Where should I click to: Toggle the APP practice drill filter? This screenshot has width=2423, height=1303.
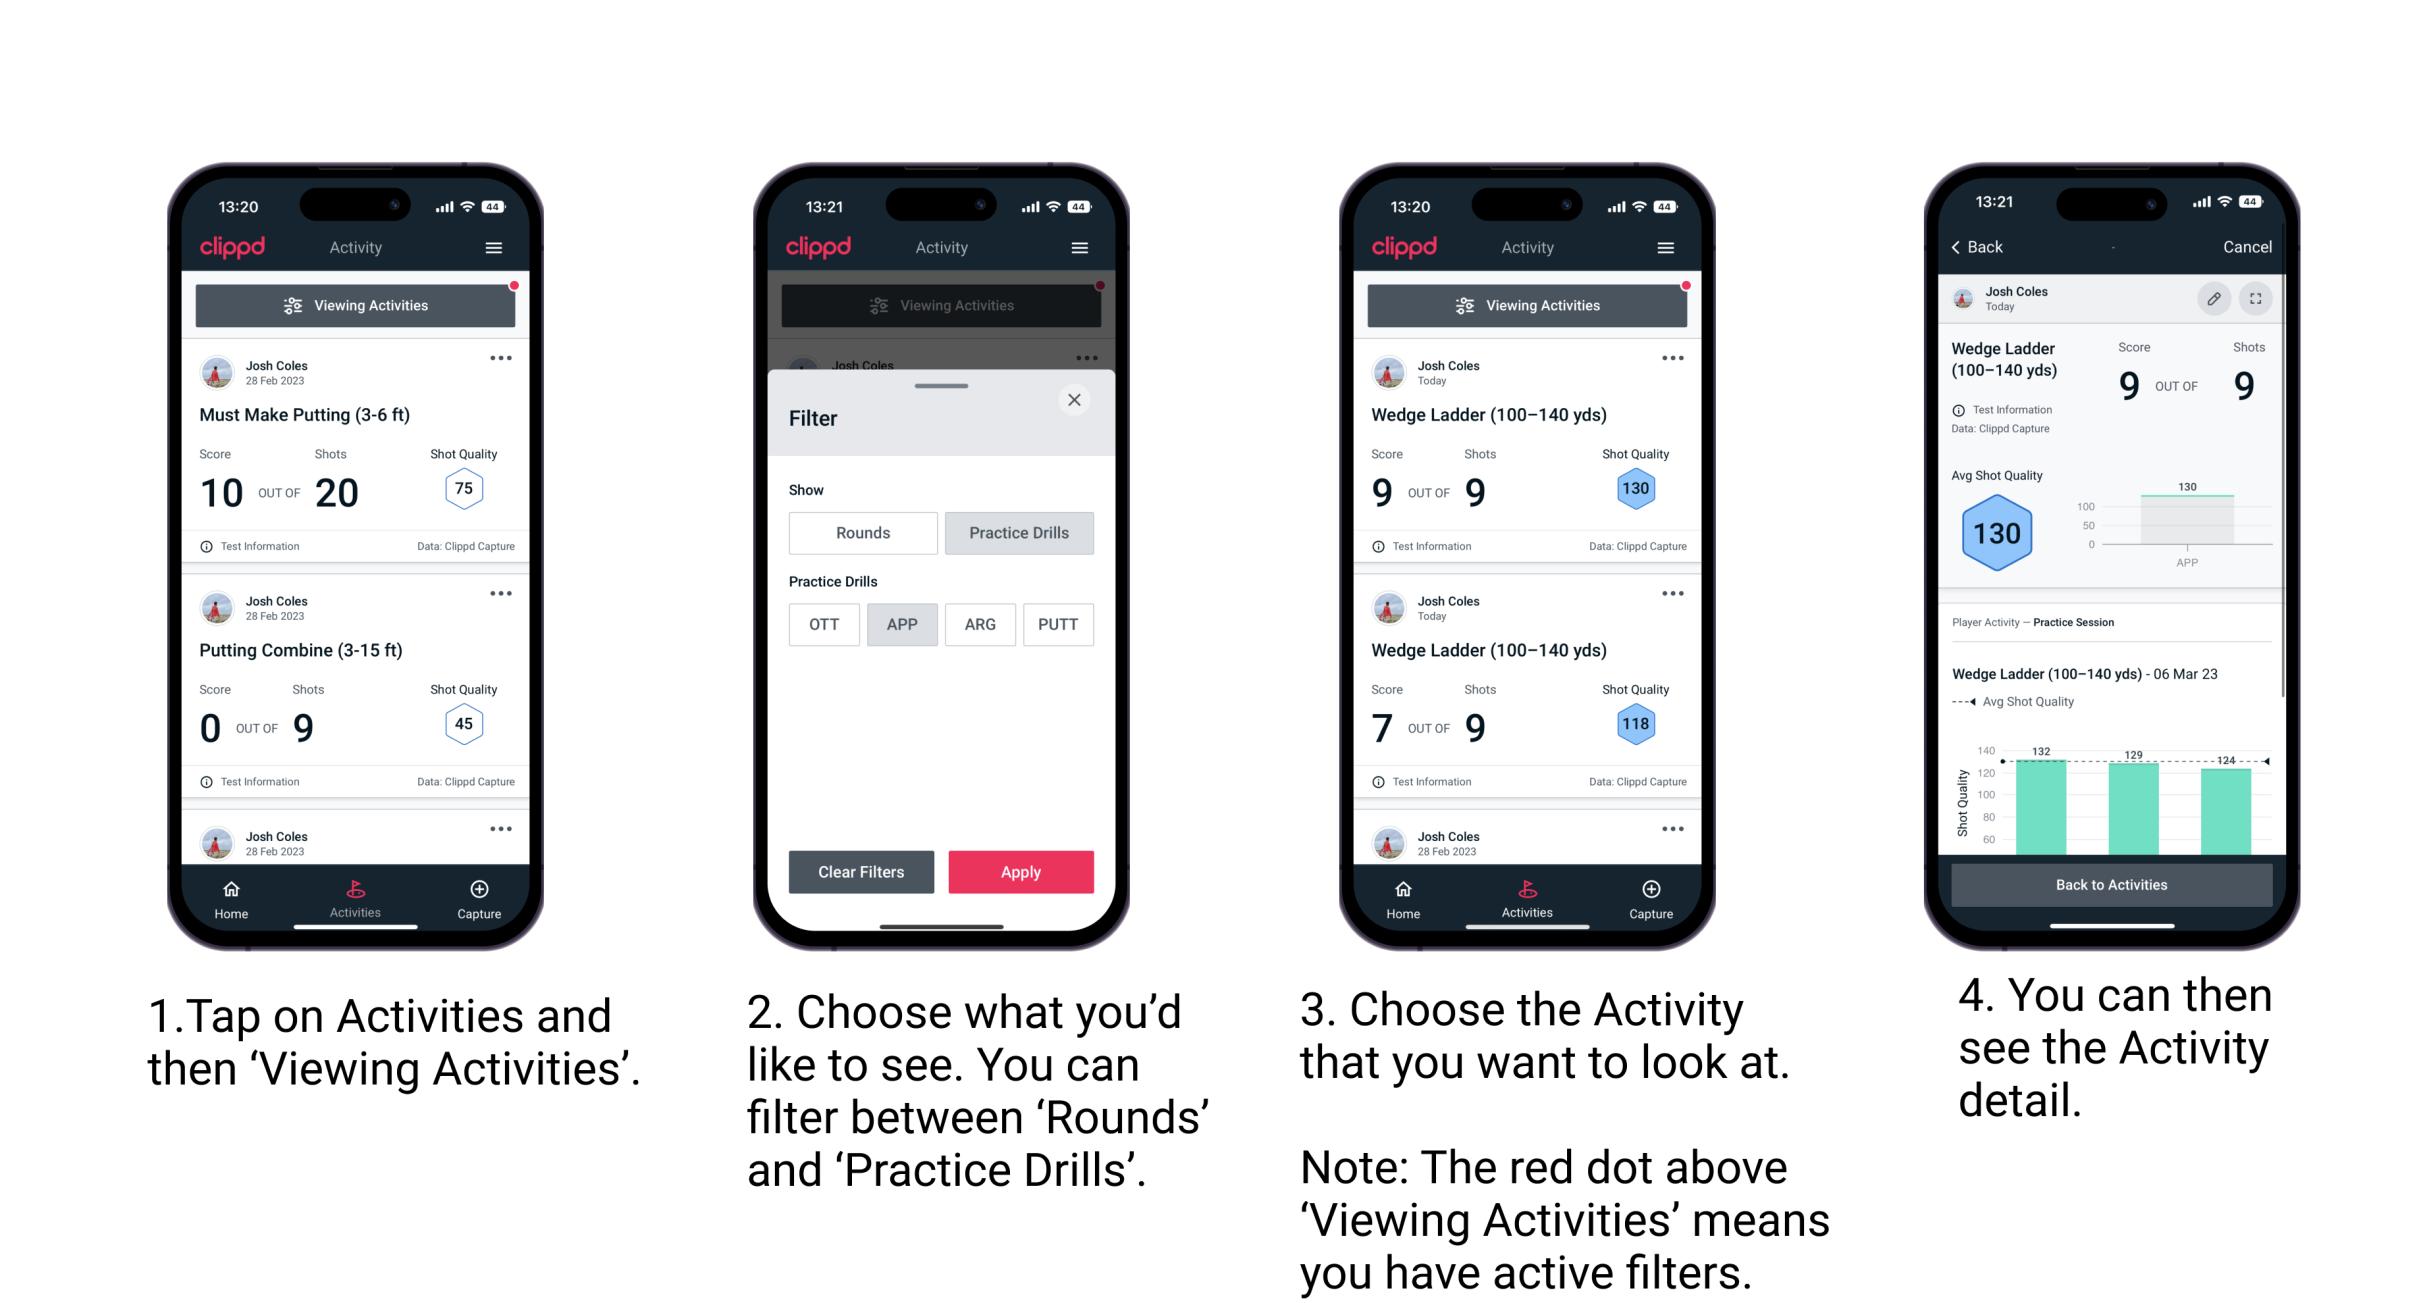902,624
